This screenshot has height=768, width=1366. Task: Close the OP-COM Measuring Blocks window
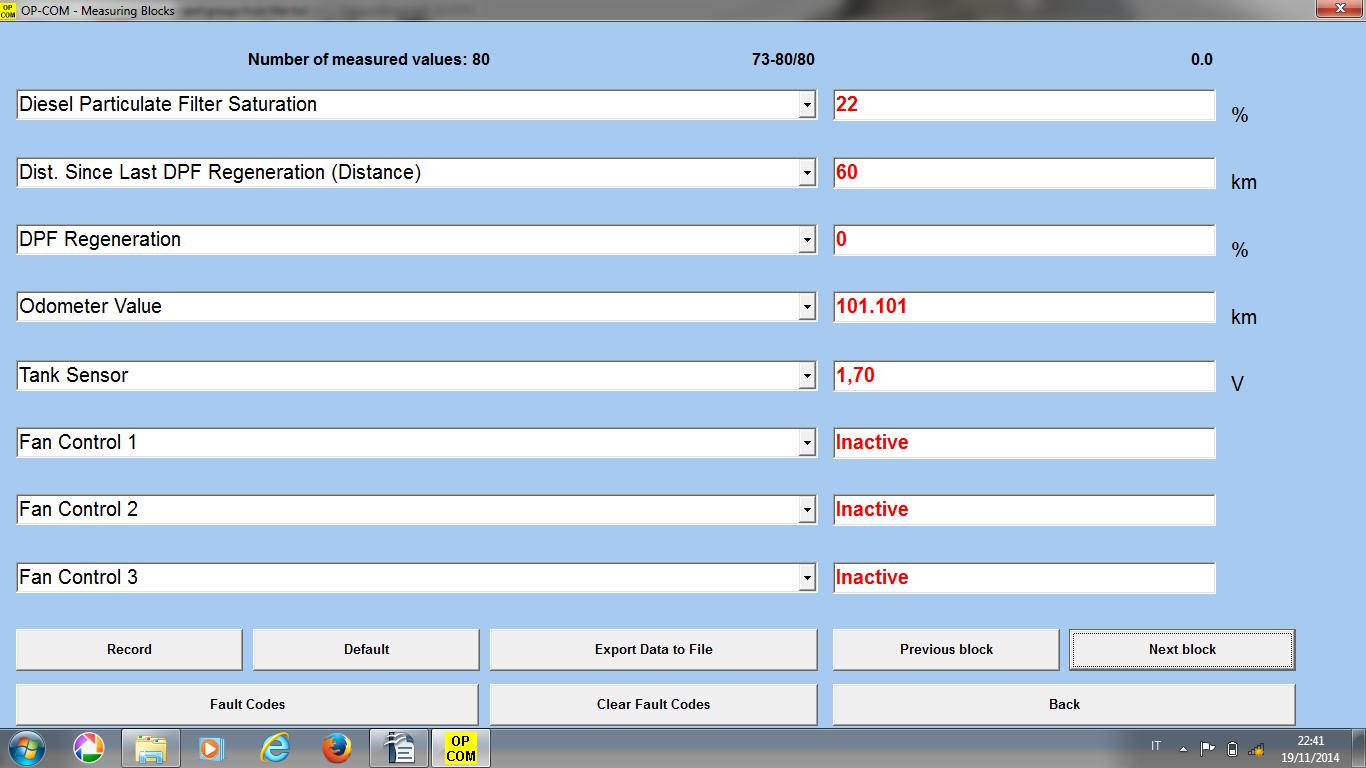(1339, 10)
